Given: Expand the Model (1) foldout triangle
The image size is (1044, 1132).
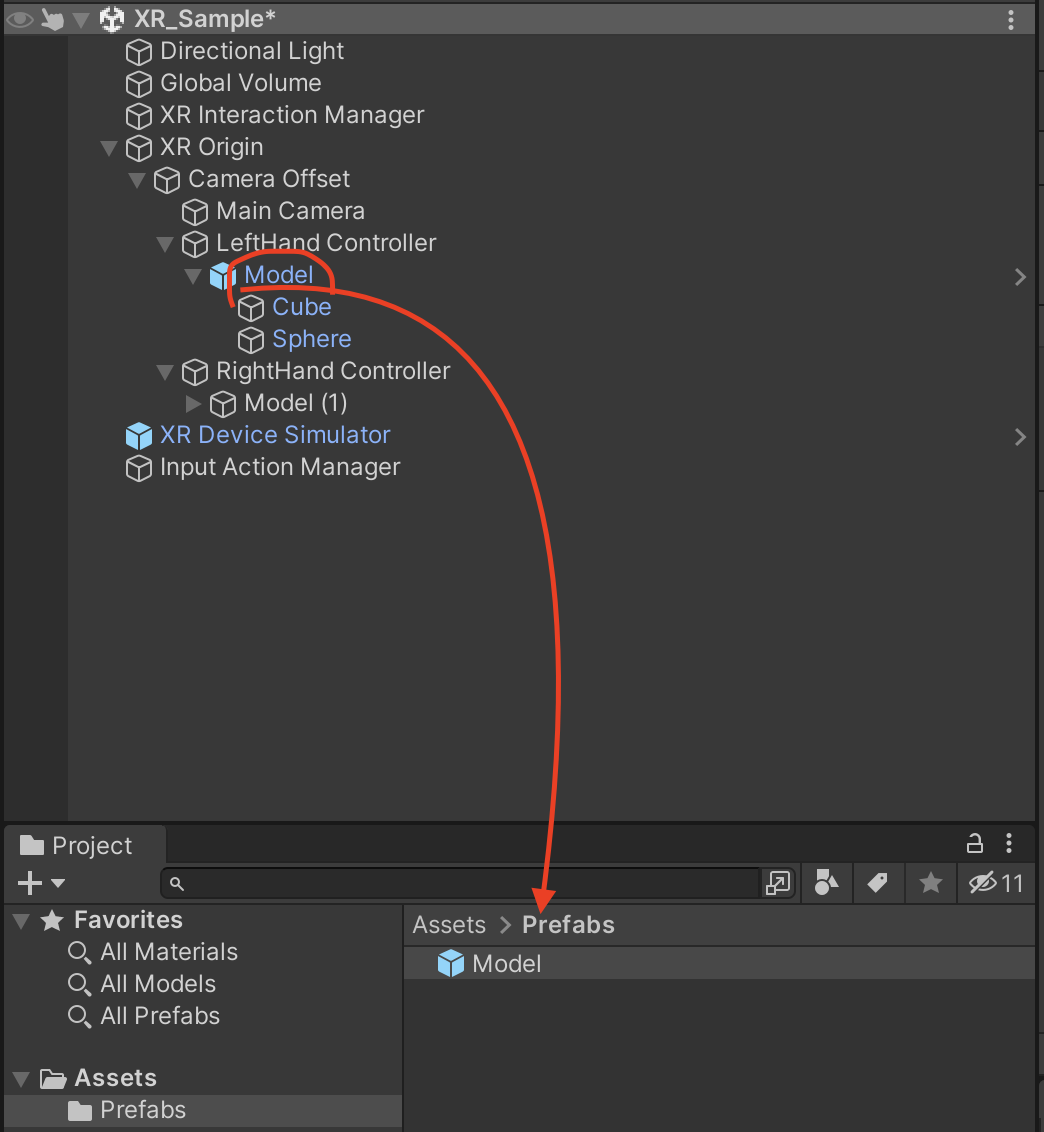Looking at the screenshot, I should (x=193, y=403).
